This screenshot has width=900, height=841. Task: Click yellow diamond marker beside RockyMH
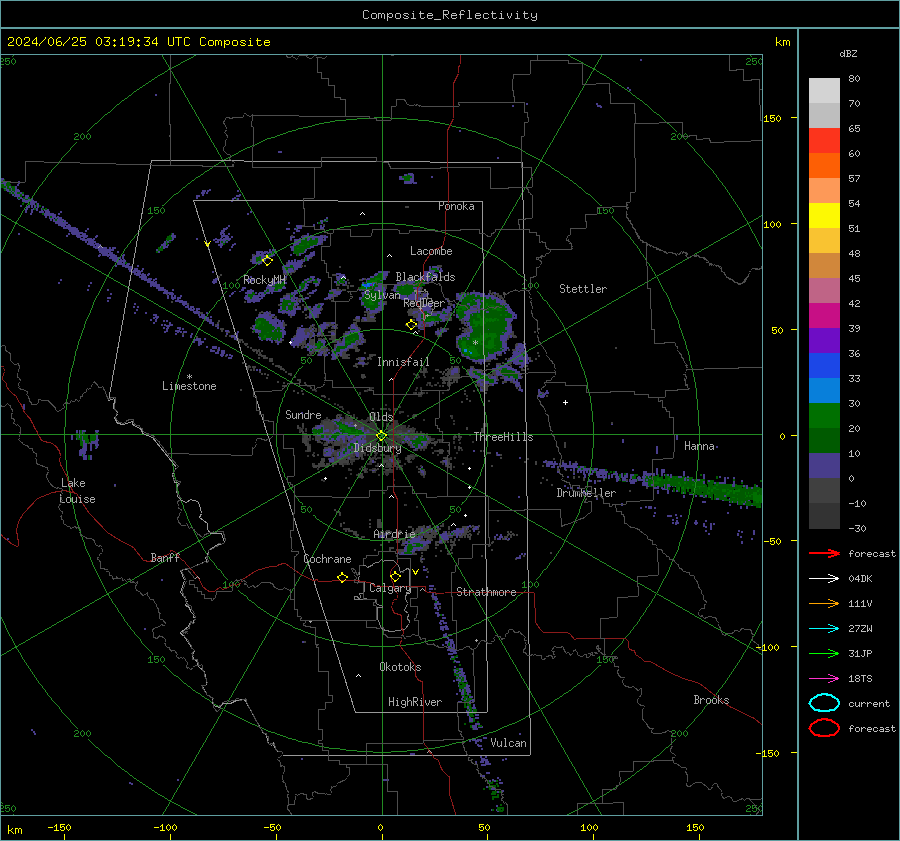tap(267, 261)
